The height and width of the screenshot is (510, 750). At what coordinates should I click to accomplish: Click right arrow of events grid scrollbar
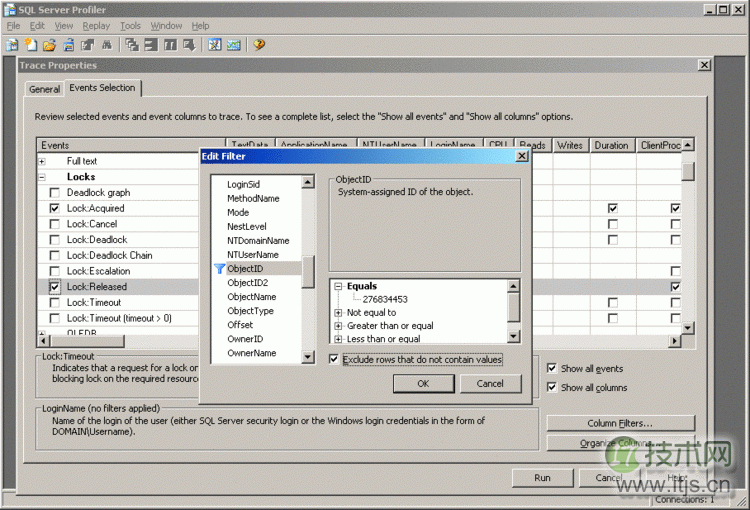tap(674, 341)
